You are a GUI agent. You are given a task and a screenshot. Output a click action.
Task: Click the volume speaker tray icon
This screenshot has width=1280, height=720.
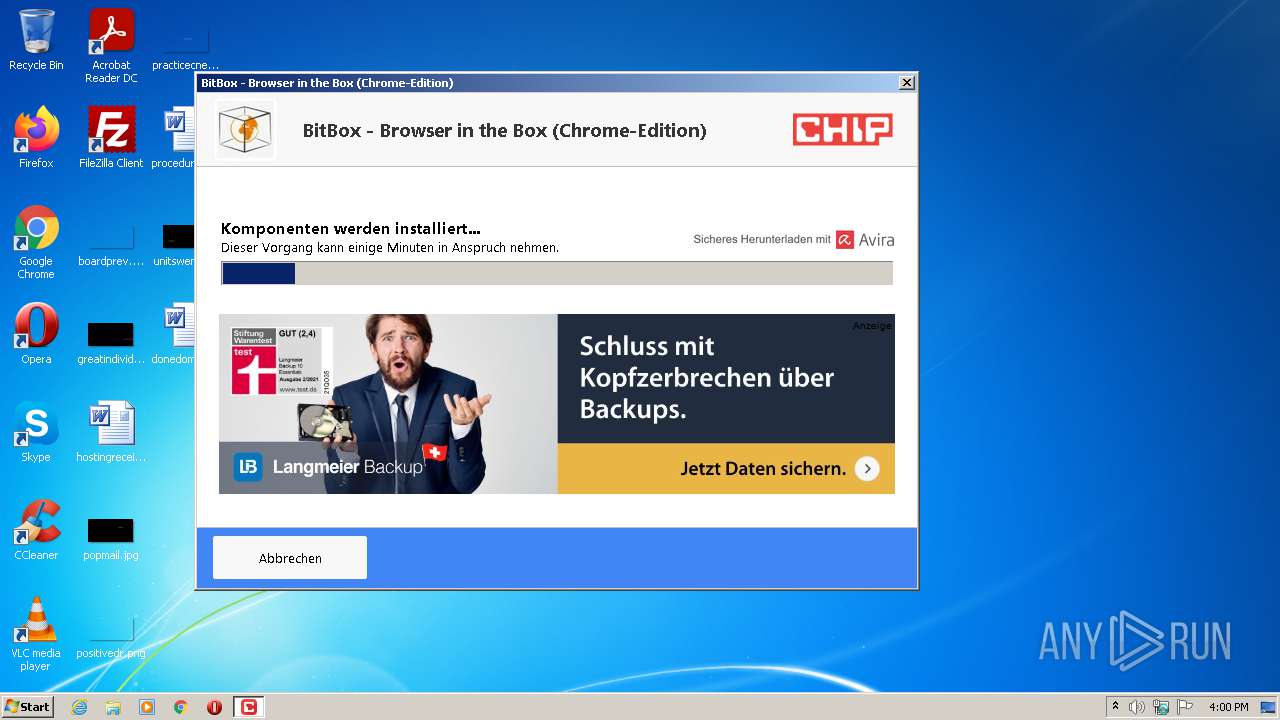point(1137,707)
